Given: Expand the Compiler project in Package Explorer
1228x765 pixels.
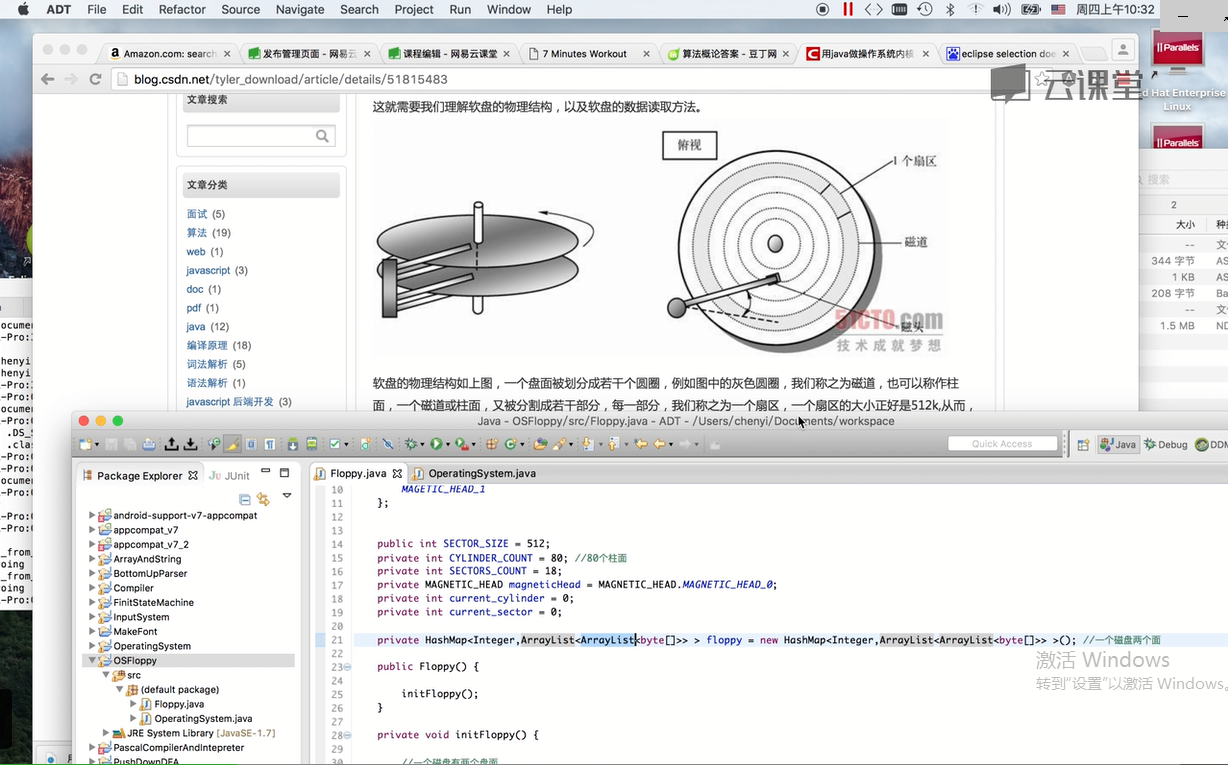Looking at the screenshot, I should 93,588.
